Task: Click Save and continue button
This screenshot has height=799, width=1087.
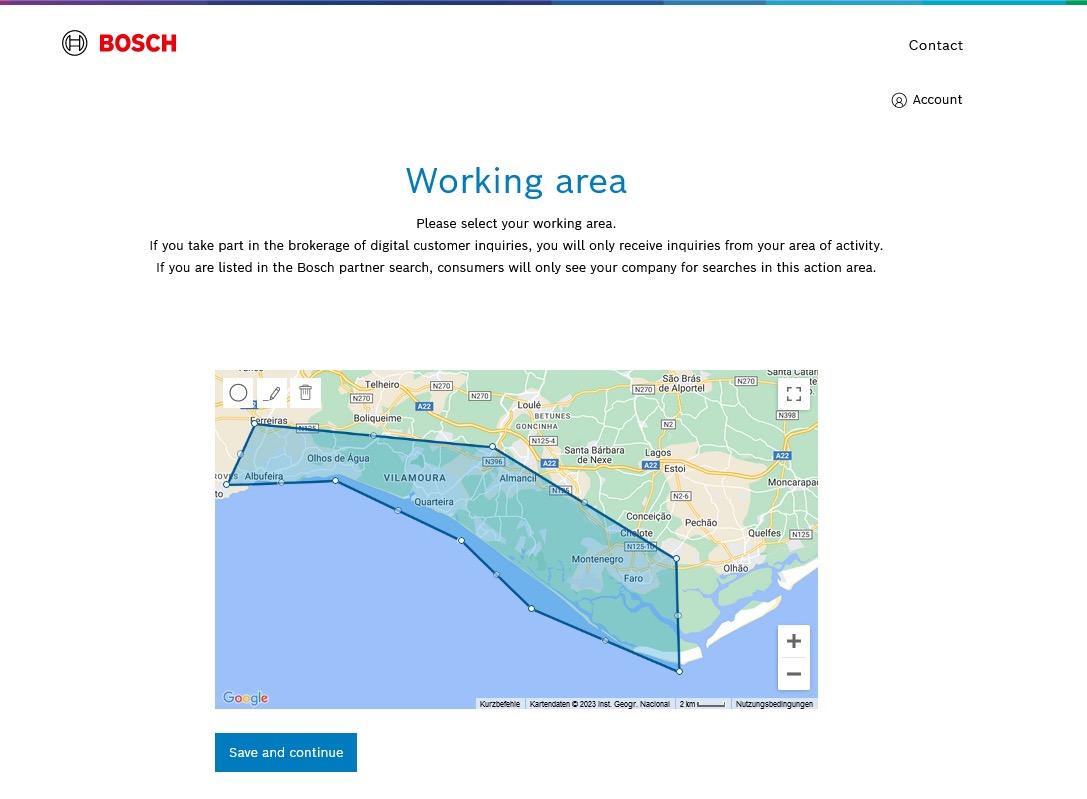Action: [286, 752]
